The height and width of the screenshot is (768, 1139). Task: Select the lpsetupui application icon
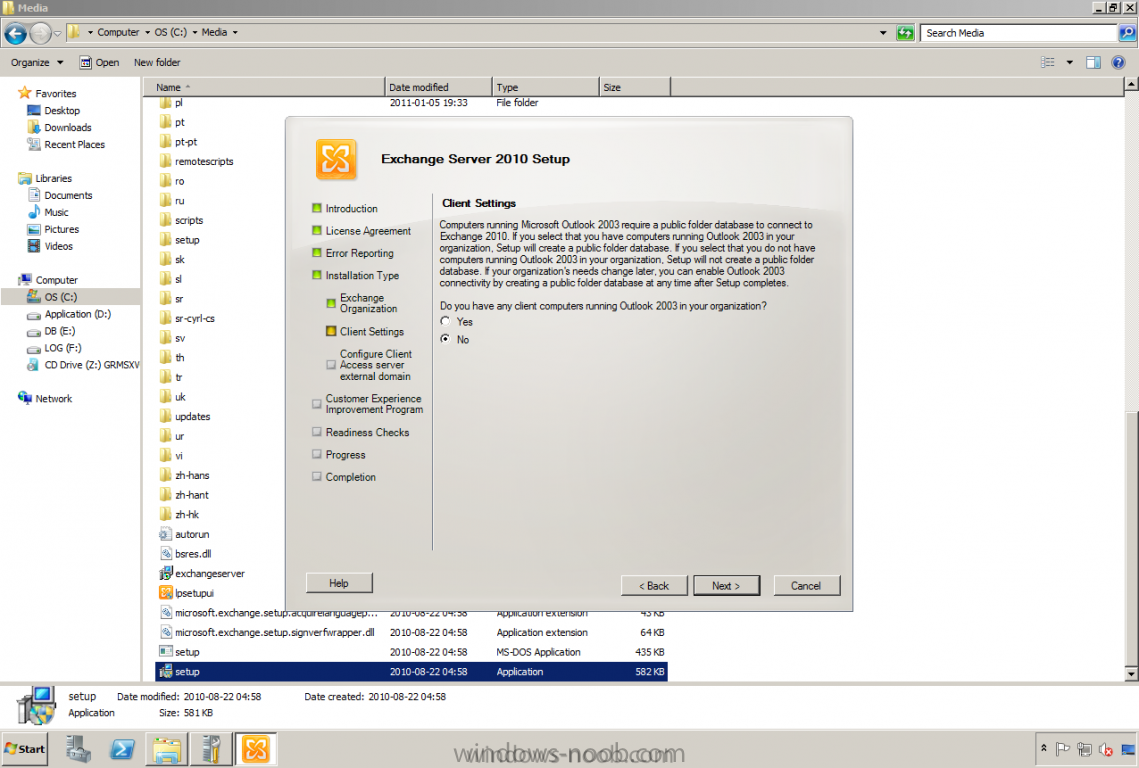pyautogui.click(x=166, y=592)
